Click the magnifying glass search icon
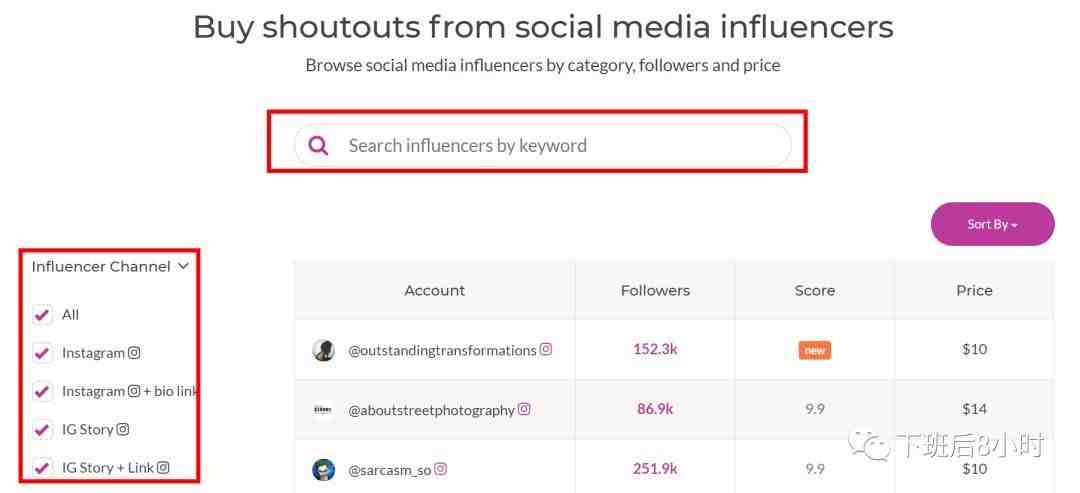The image size is (1080, 493). [318, 146]
